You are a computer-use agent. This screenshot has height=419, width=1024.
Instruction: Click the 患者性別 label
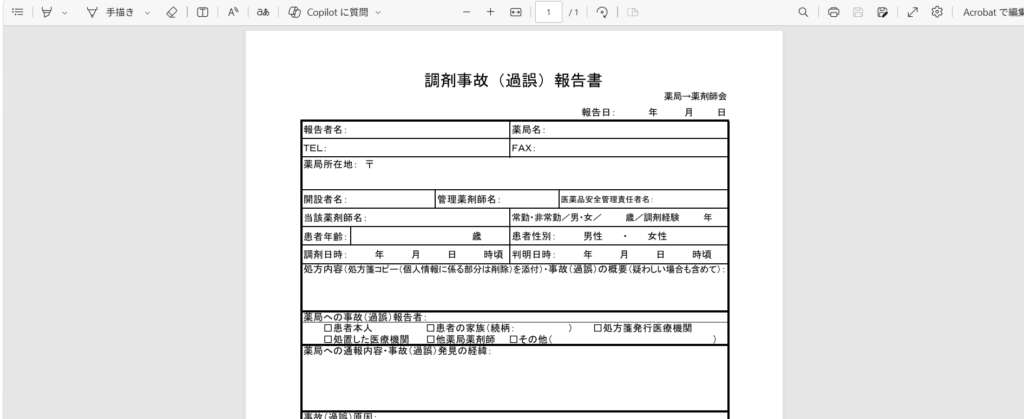[534, 236]
